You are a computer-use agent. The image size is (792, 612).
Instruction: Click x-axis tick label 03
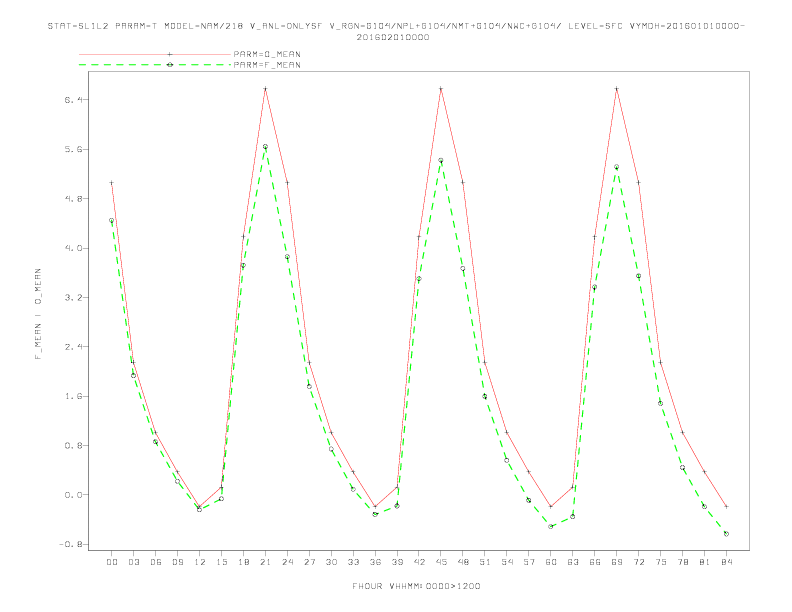click(133, 562)
